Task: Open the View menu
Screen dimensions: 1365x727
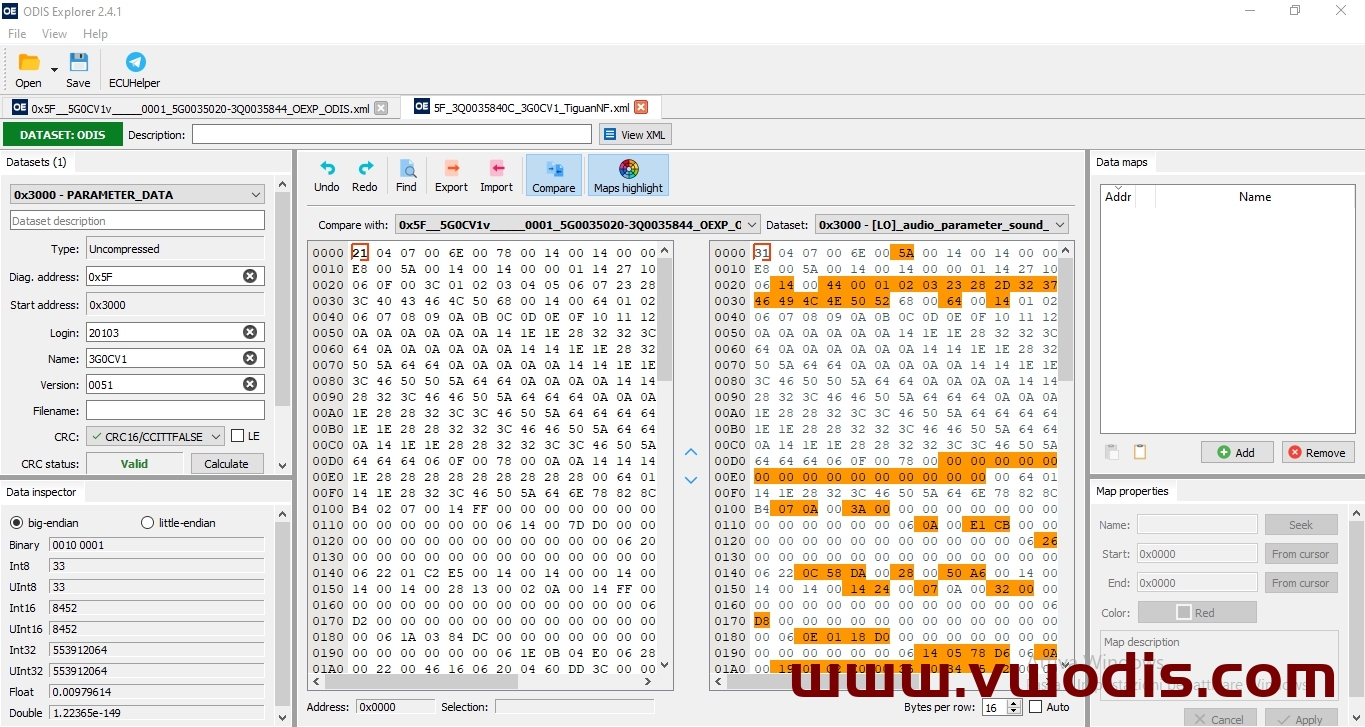Action: click(54, 33)
